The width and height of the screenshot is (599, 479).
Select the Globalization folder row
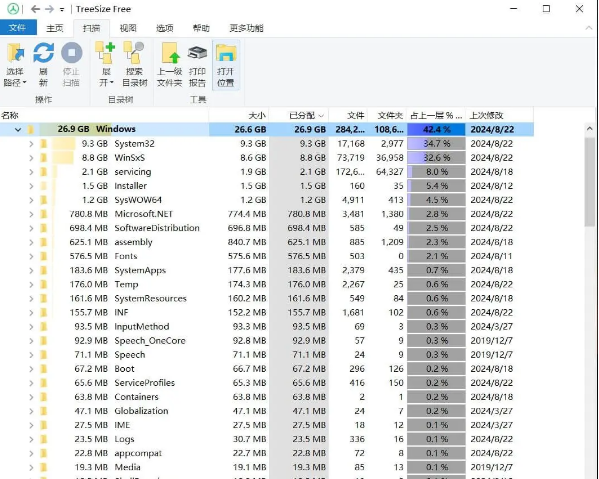267,411
